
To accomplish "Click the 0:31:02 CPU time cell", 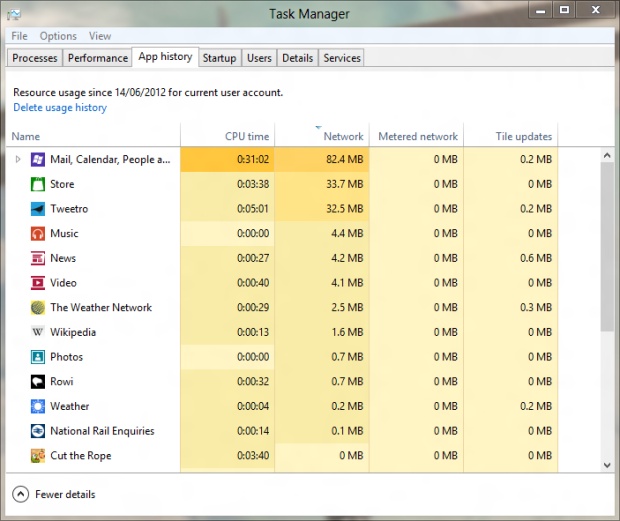I will (227, 159).
